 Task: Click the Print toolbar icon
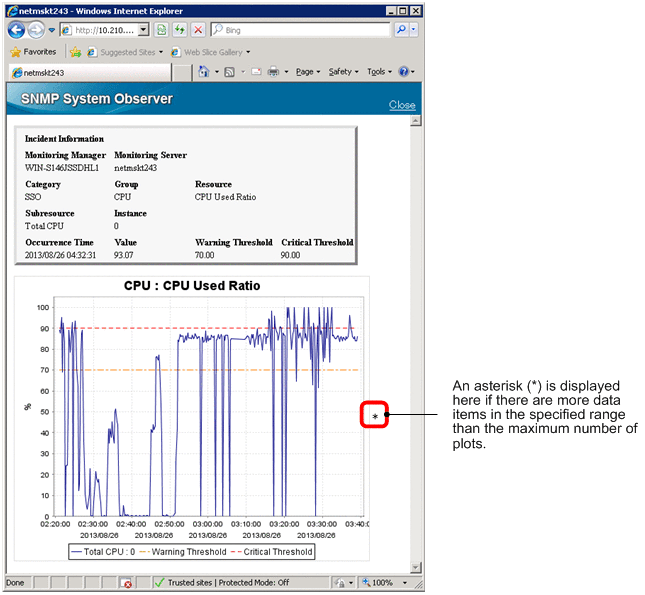pos(274,72)
